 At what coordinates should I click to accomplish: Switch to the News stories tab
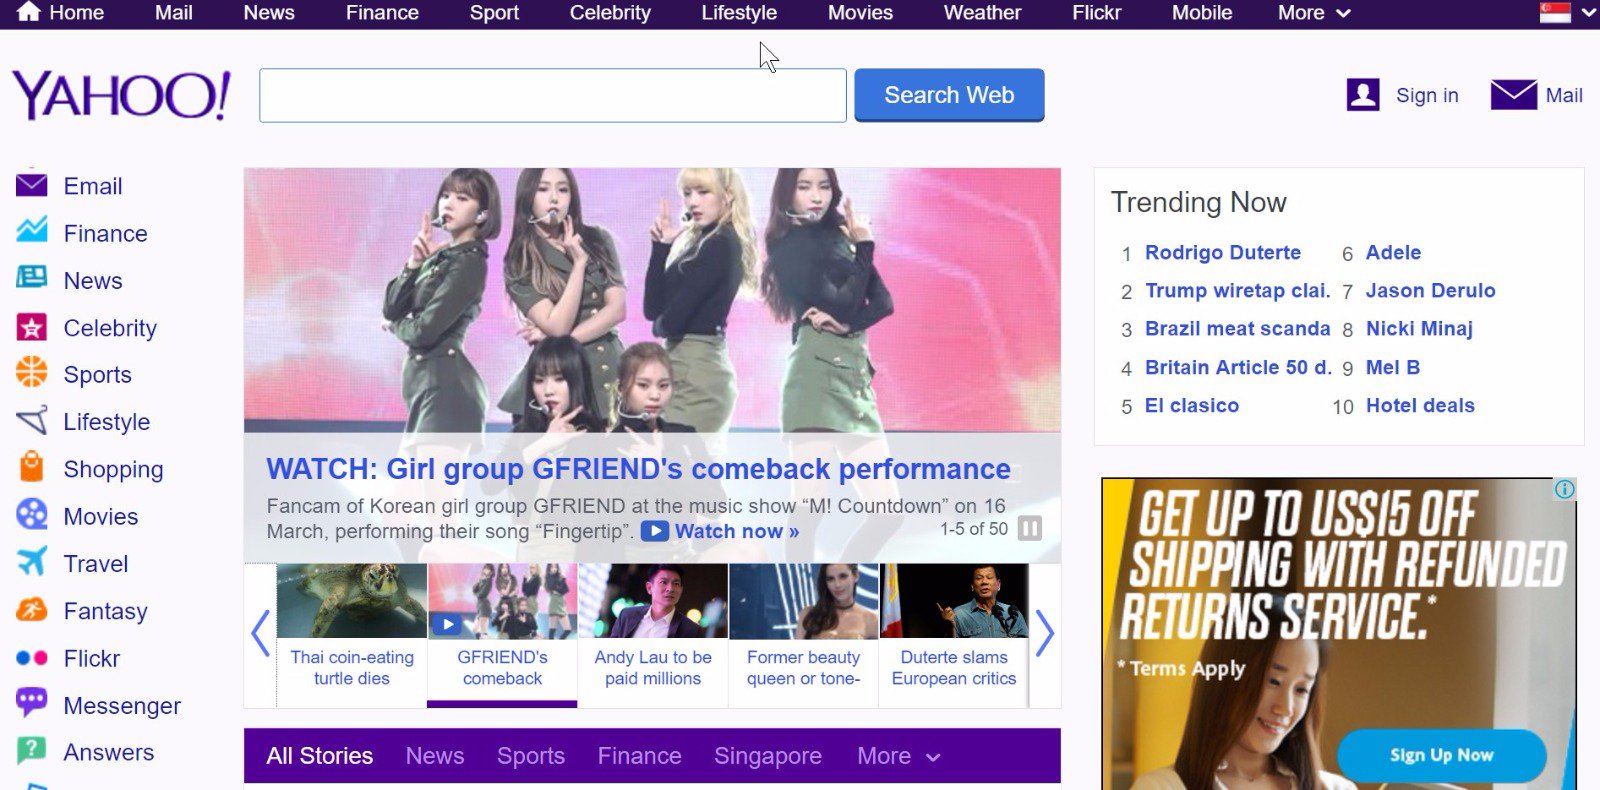435,756
